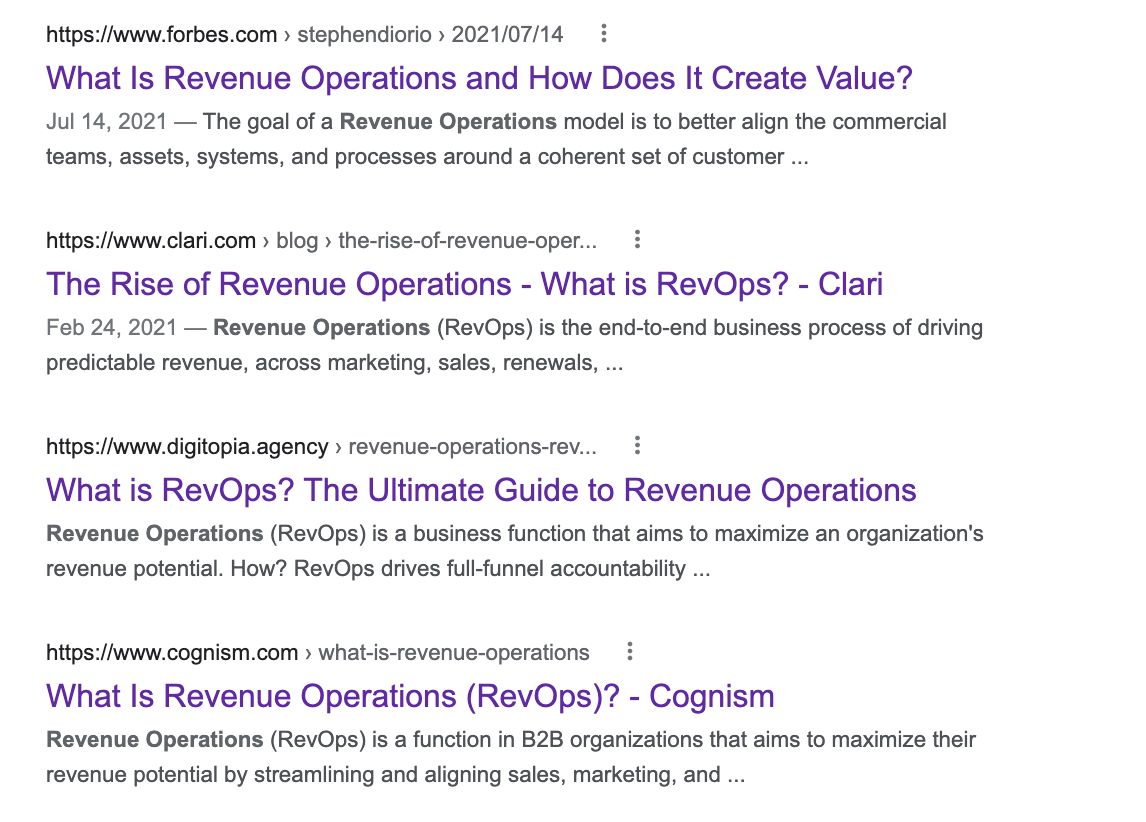This screenshot has width=1146, height=822.
Task: Select the stephendiorio breadcrumb segment
Action: tap(364, 33)
